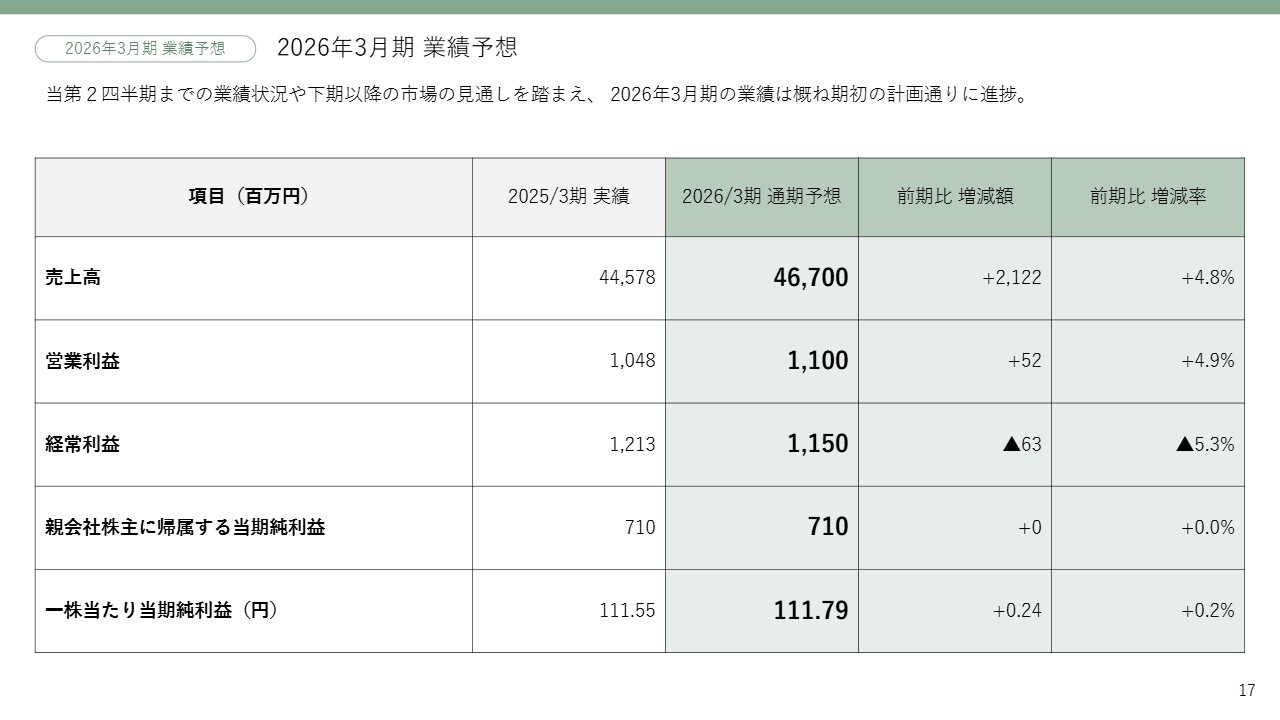Viewport: 1280px width, 720px height.
Task: Click the 111.79 earnings per share forecast
Action: pos(810,610)
